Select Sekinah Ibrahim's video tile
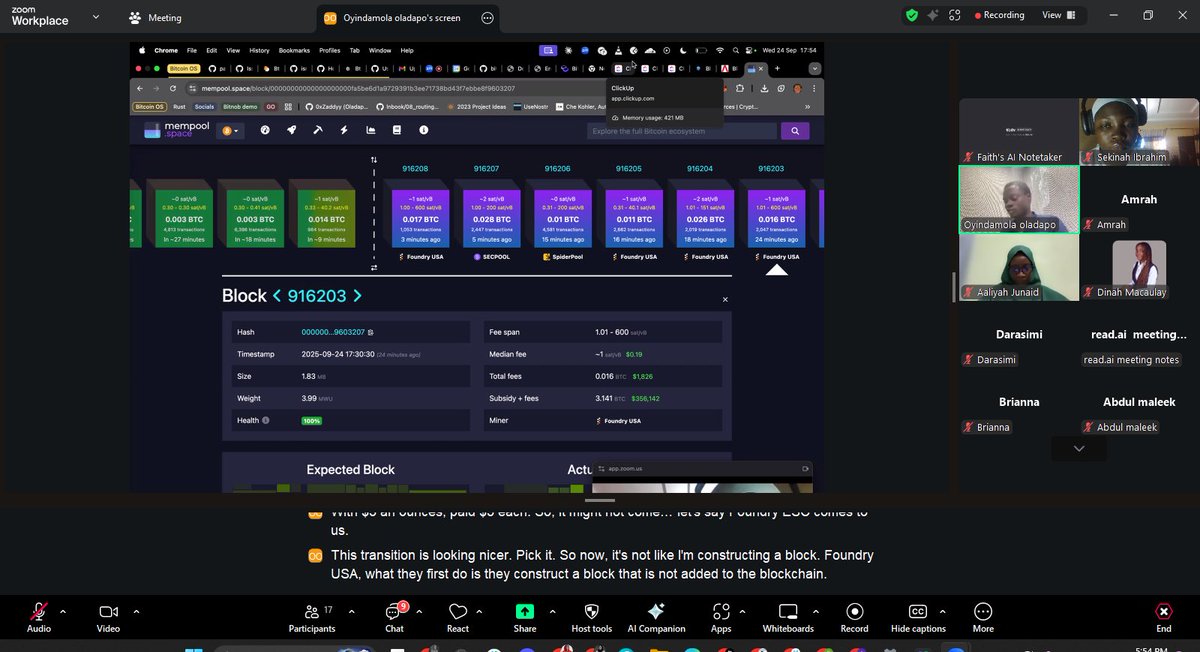 1139,132
